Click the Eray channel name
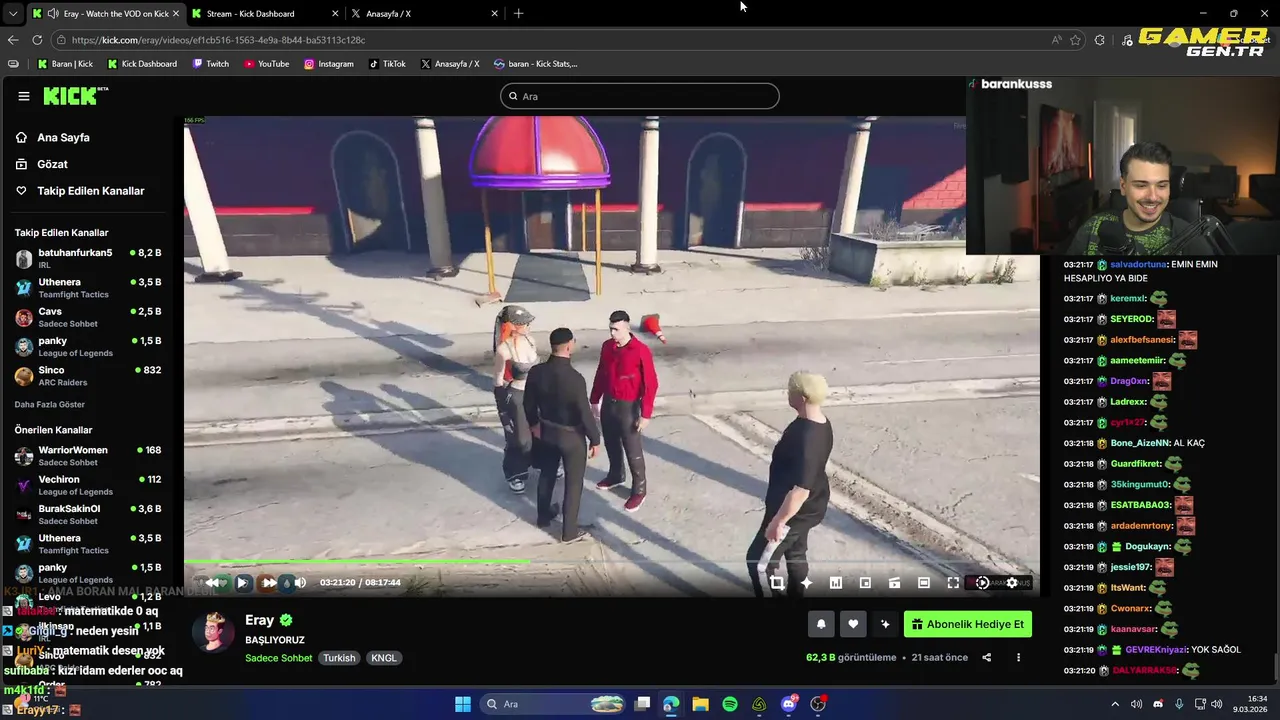This screenshot has width=1280, height=720. coord(259,620)
